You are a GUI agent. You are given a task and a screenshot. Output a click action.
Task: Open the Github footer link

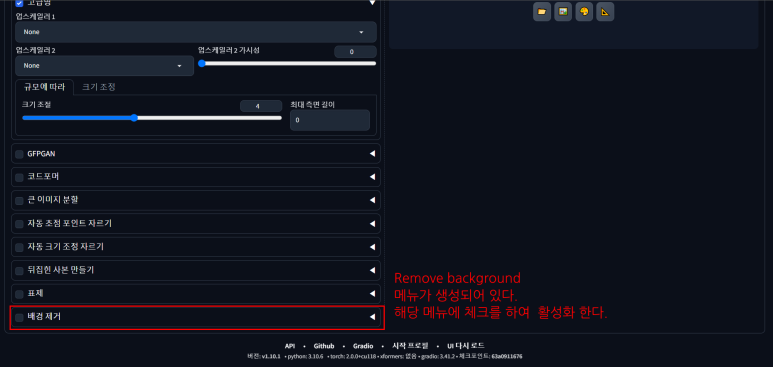point(324,346)
